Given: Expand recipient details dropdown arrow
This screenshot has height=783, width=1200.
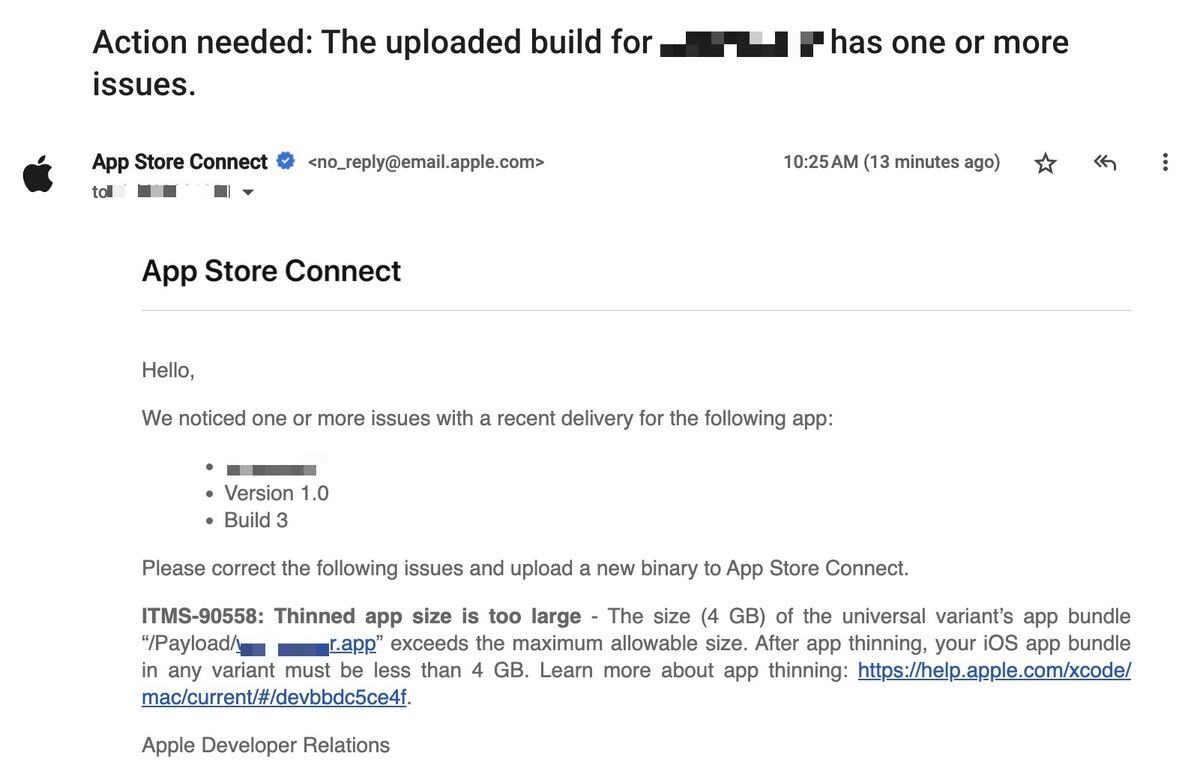Looking at the screenshot, I should (248, 192).
